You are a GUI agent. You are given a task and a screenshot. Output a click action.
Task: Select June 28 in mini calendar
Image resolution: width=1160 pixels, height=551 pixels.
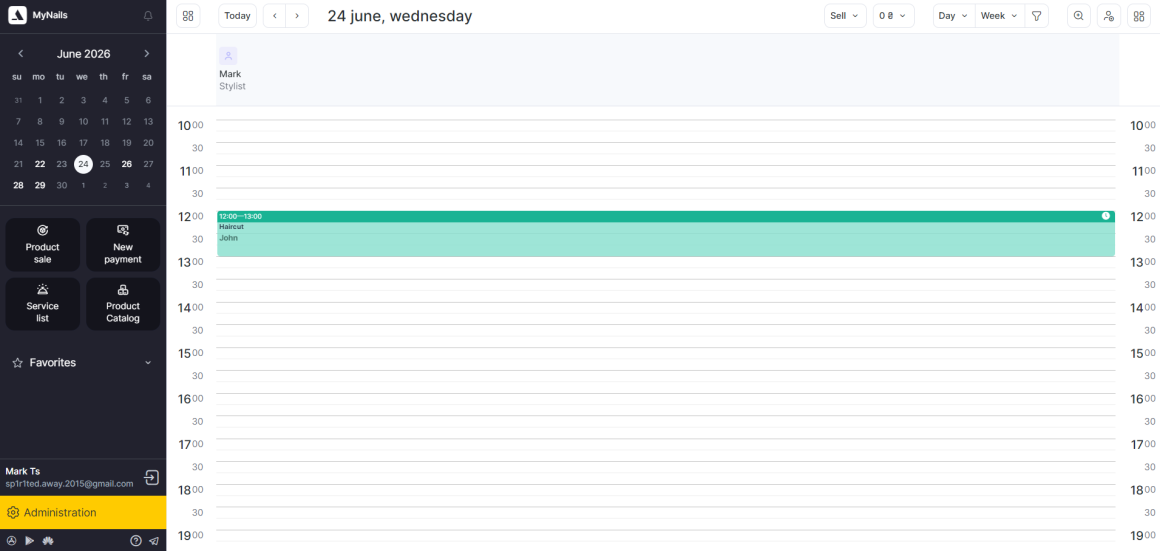coord(18,185)
